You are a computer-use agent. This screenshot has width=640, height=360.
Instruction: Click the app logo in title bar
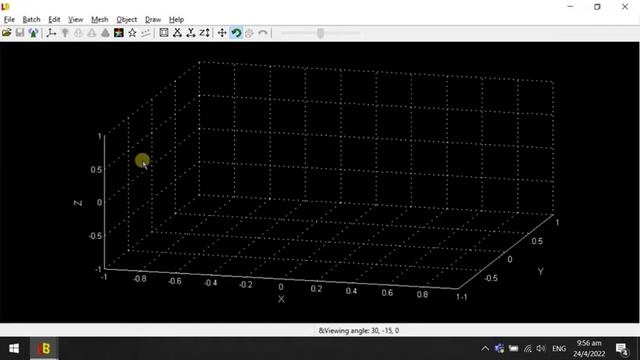[x=5, y=6]
